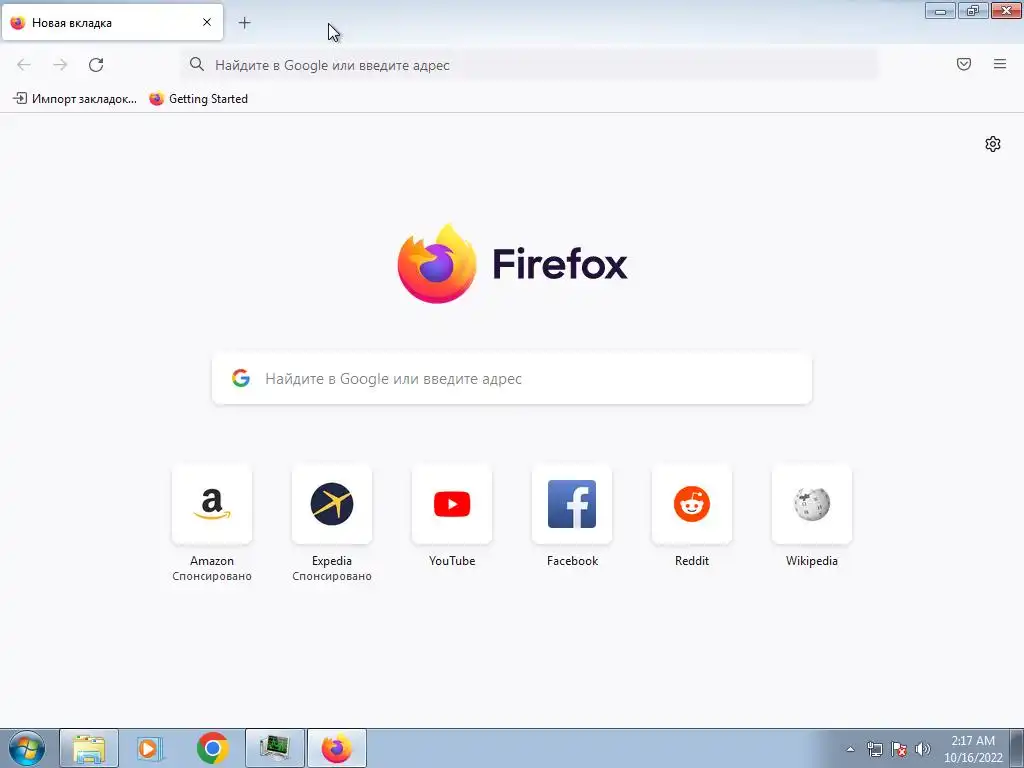Open Windows Explorer from taskbar
The image size is (1024, 768).
(x=89, y=748)
